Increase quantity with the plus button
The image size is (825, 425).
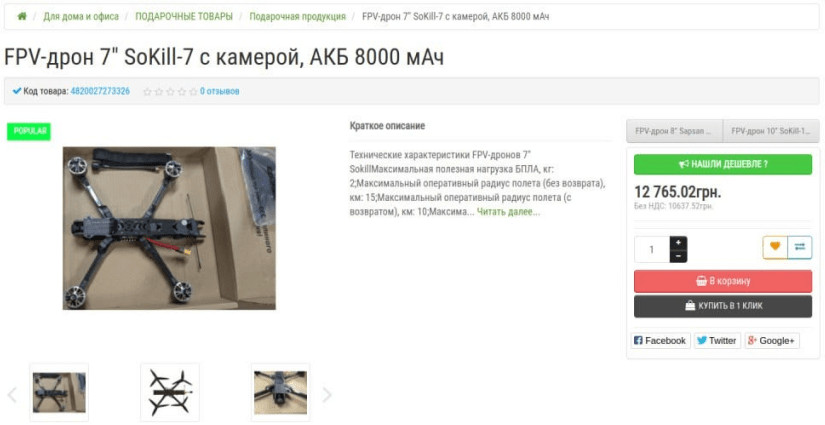[678, 242]
